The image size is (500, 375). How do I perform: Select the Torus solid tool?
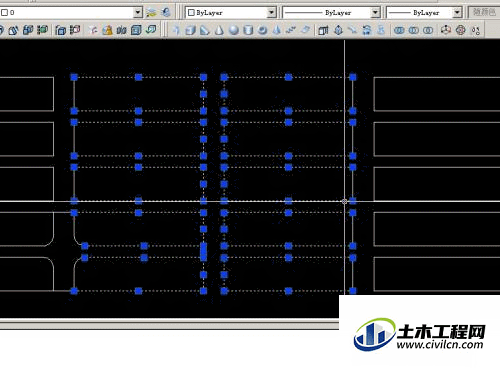tap(263, 30)
